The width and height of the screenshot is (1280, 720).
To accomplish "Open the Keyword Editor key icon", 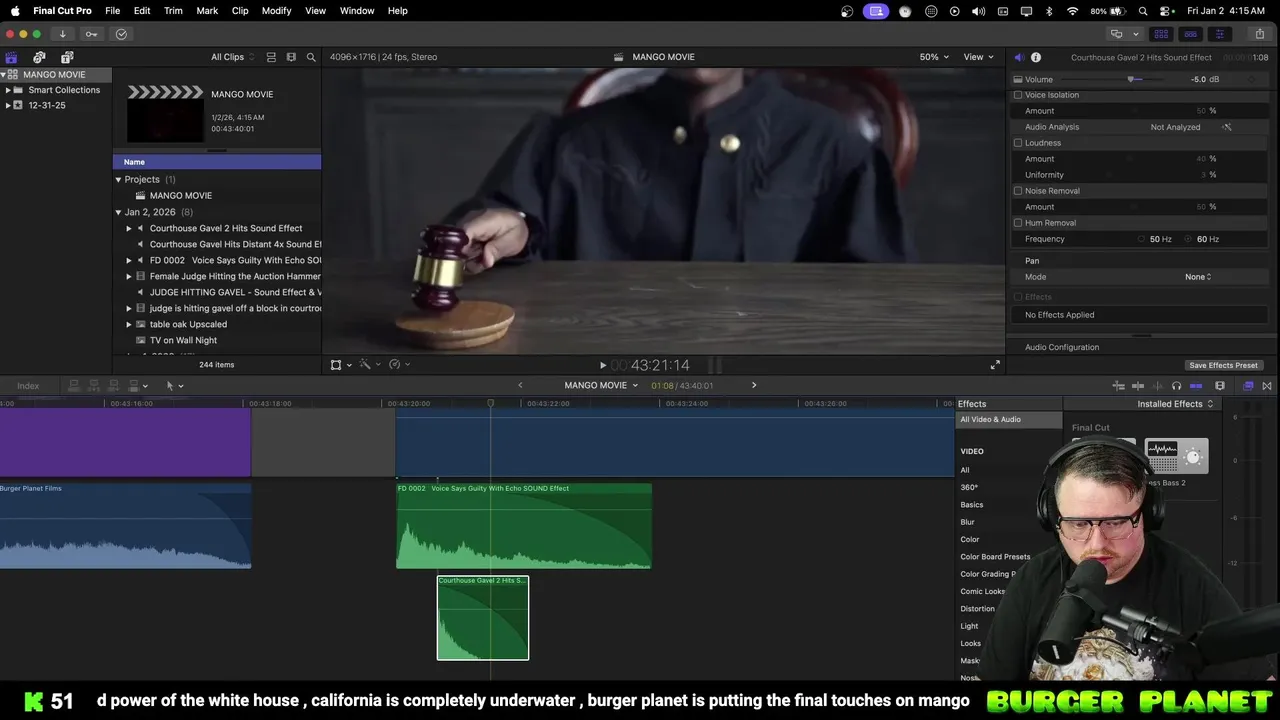I will point(91,34).
